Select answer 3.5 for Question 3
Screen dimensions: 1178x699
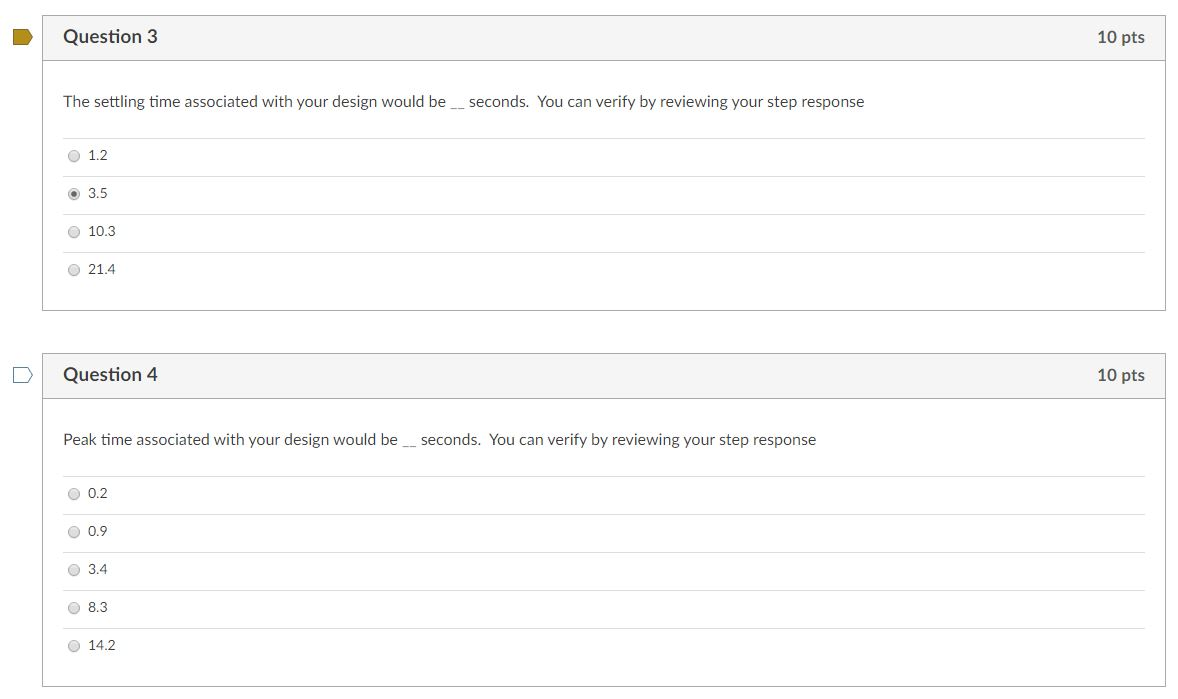click(x=74, y=193)
